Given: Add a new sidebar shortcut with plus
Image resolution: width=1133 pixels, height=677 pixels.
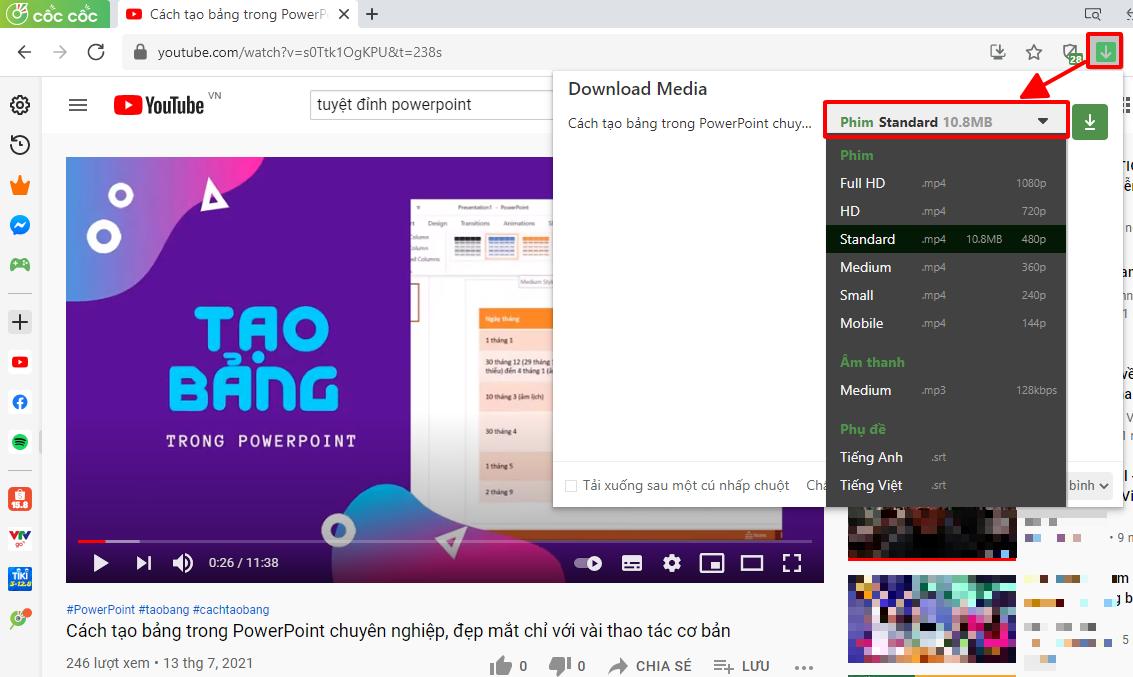Looking at the screenshot, I should [20, 322].
